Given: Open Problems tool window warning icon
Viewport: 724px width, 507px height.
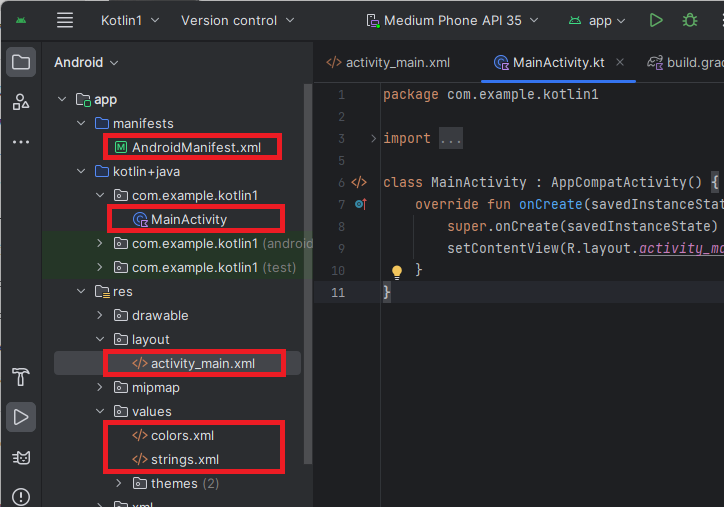Looking at the screenshot, I should pyautogui.click(x=21, y=496).
